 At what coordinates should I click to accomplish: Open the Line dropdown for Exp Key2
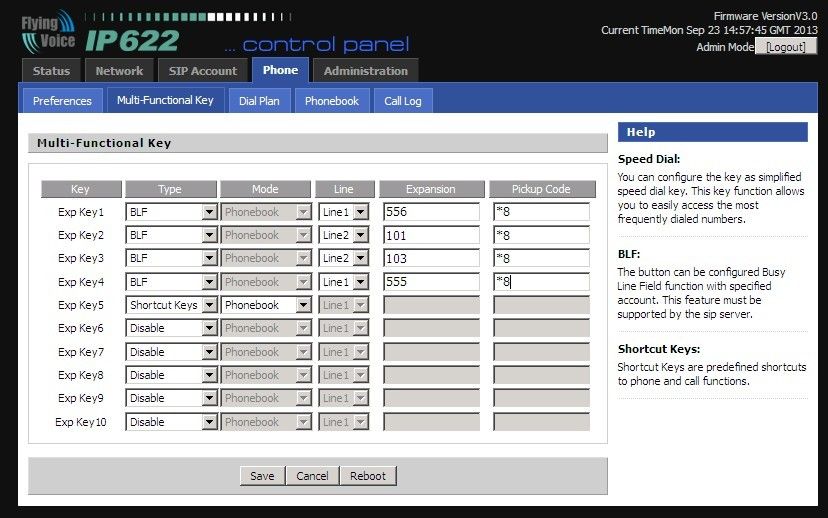pyautogui.click(x=343, y=236)
